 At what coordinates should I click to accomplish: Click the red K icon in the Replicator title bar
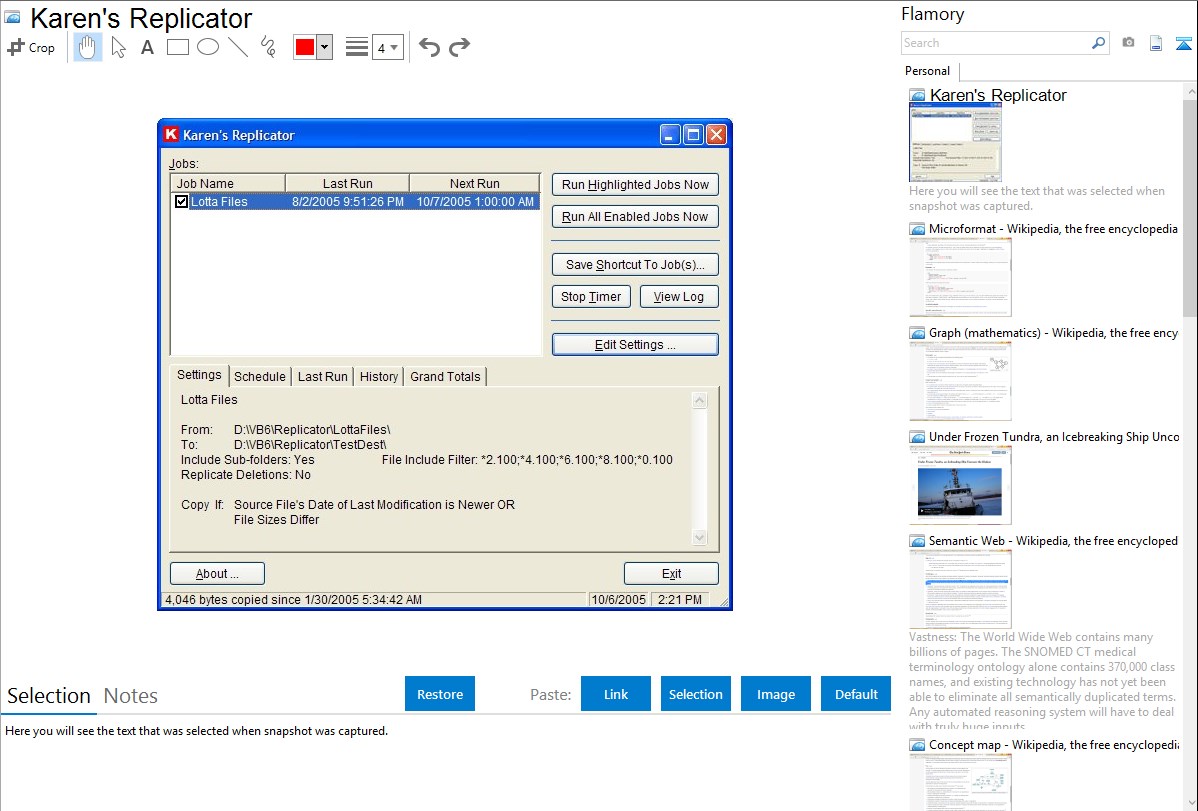point(171,135)
